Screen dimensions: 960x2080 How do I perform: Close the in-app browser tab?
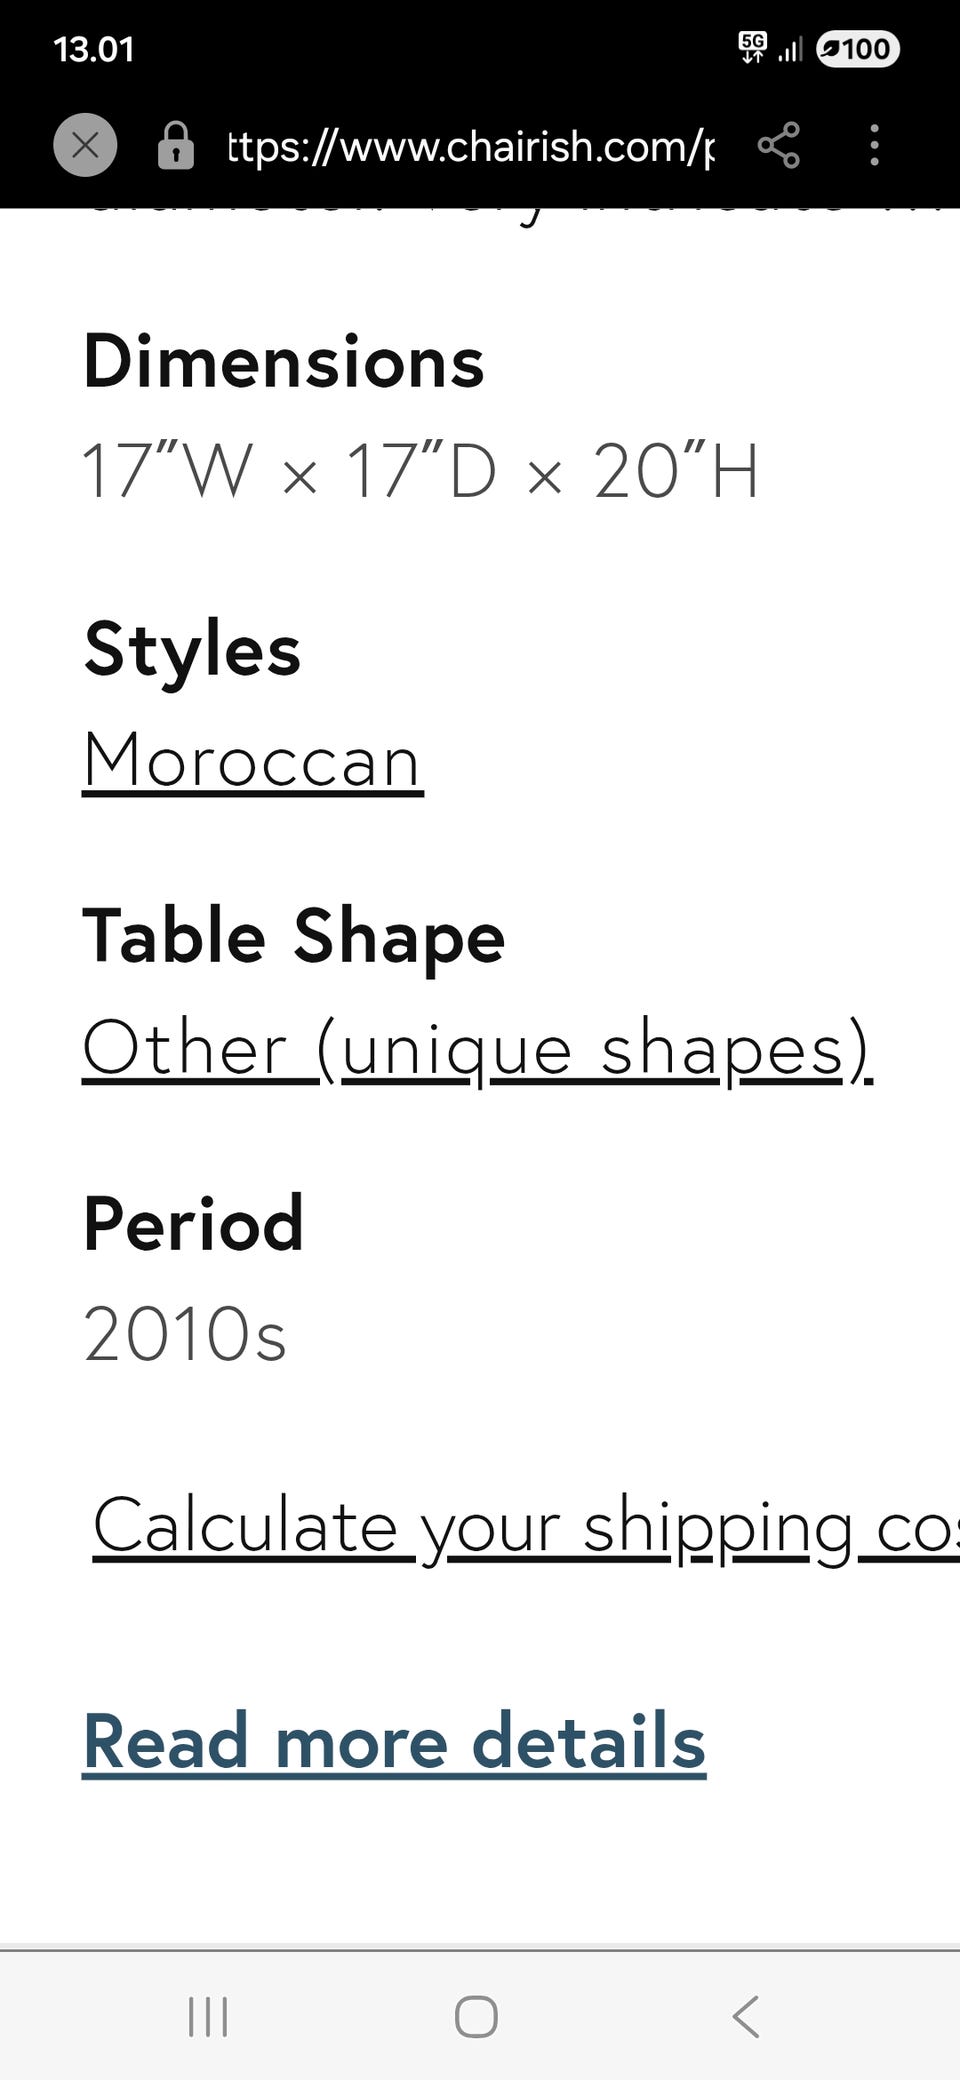(x=85, y=146)
